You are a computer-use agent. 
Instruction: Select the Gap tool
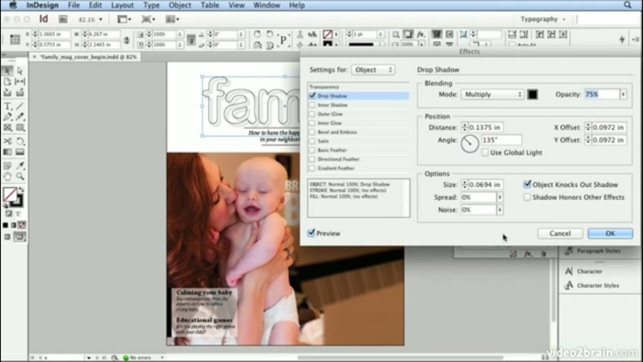pyautogui.click(x=20, y=82)
